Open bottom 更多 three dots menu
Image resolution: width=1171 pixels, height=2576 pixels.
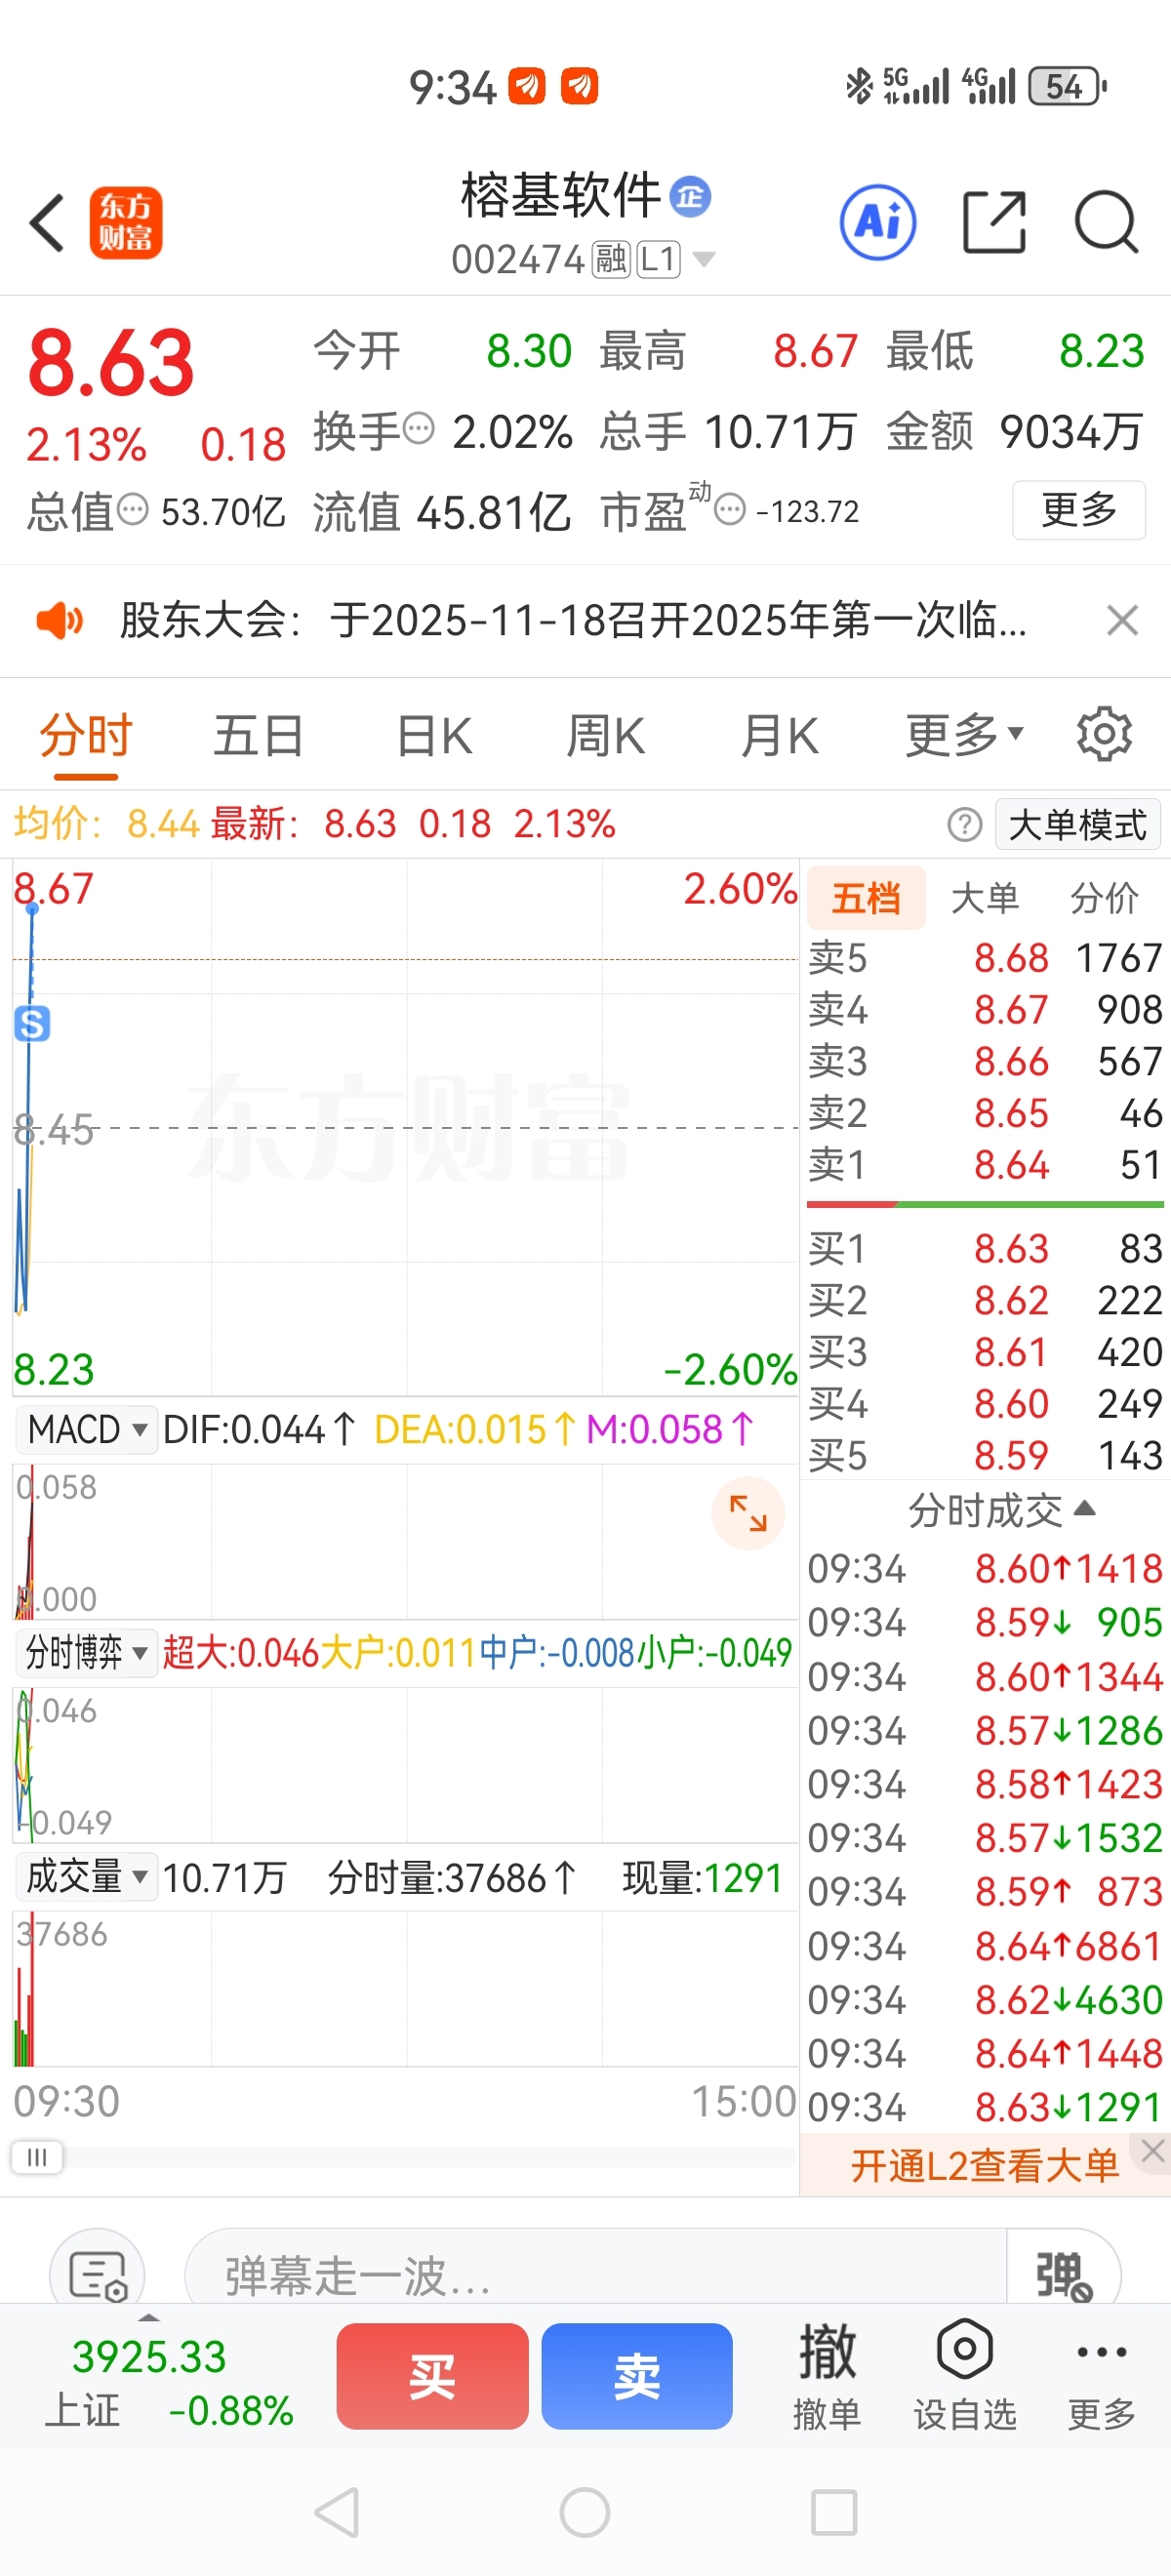1102,2375
